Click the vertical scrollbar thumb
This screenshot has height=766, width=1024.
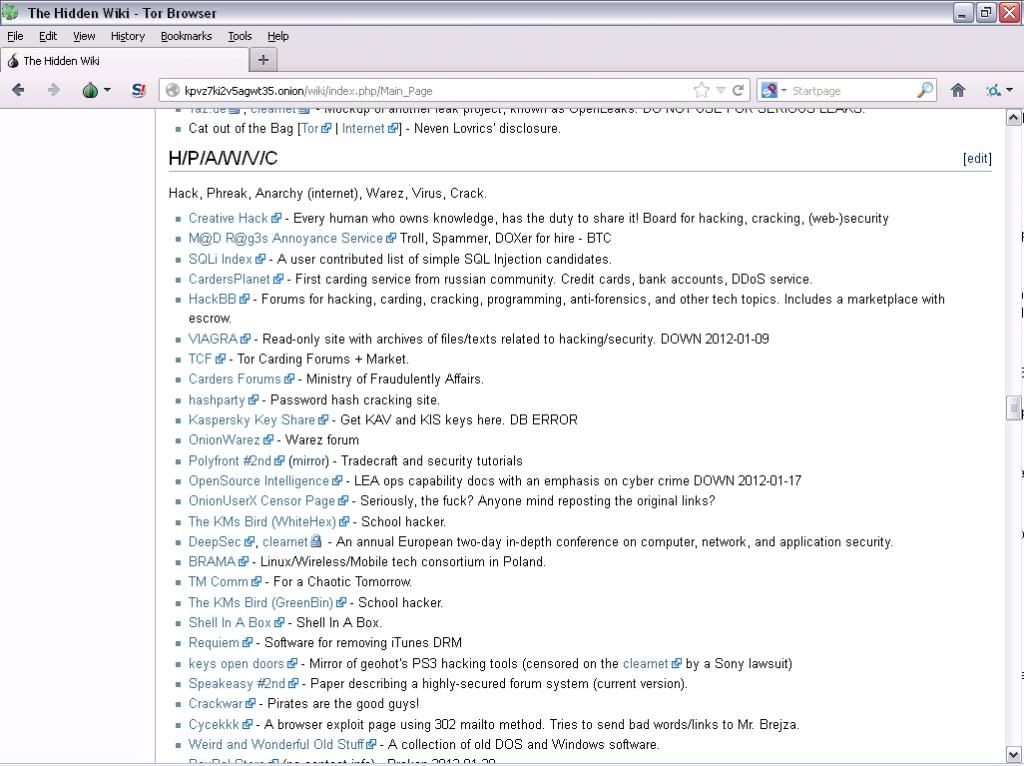[x=1013, y=407]
